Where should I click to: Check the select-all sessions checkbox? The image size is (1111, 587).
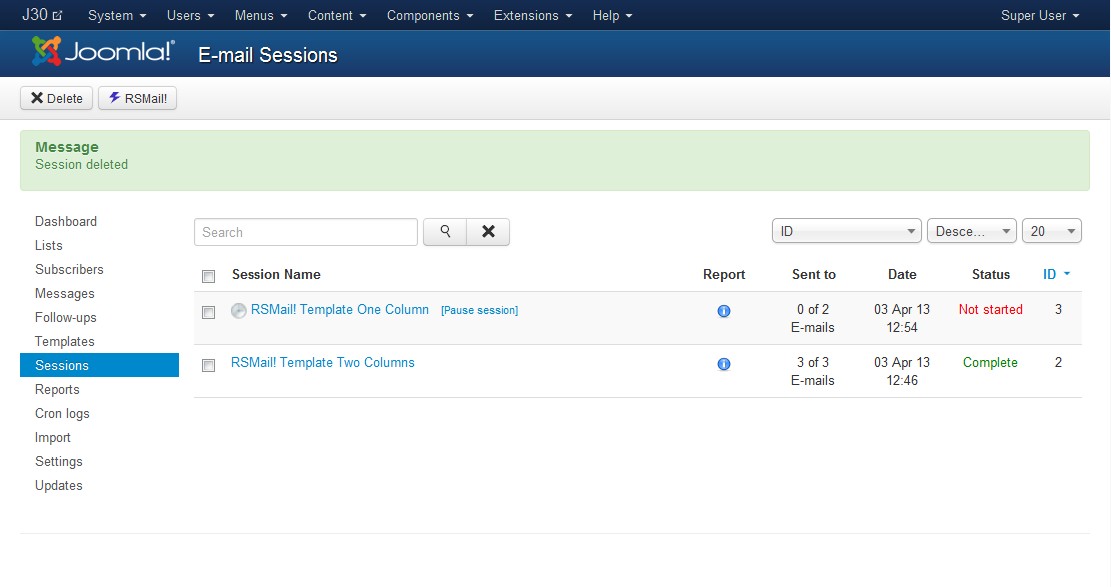click(208, 276)
